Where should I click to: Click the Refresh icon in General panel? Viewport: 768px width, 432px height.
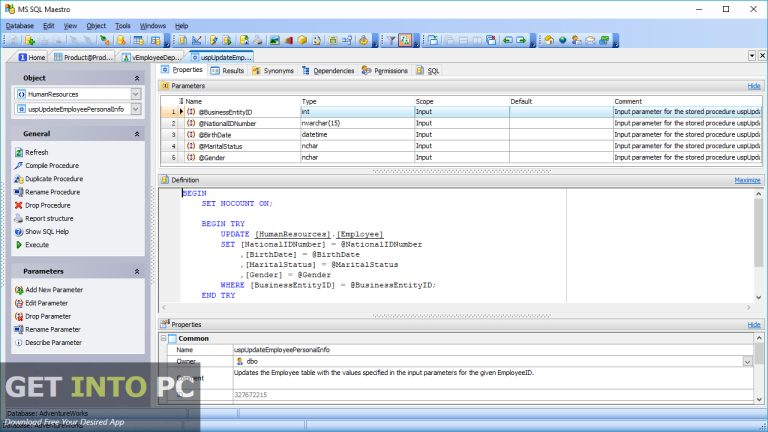coord(18,152)
